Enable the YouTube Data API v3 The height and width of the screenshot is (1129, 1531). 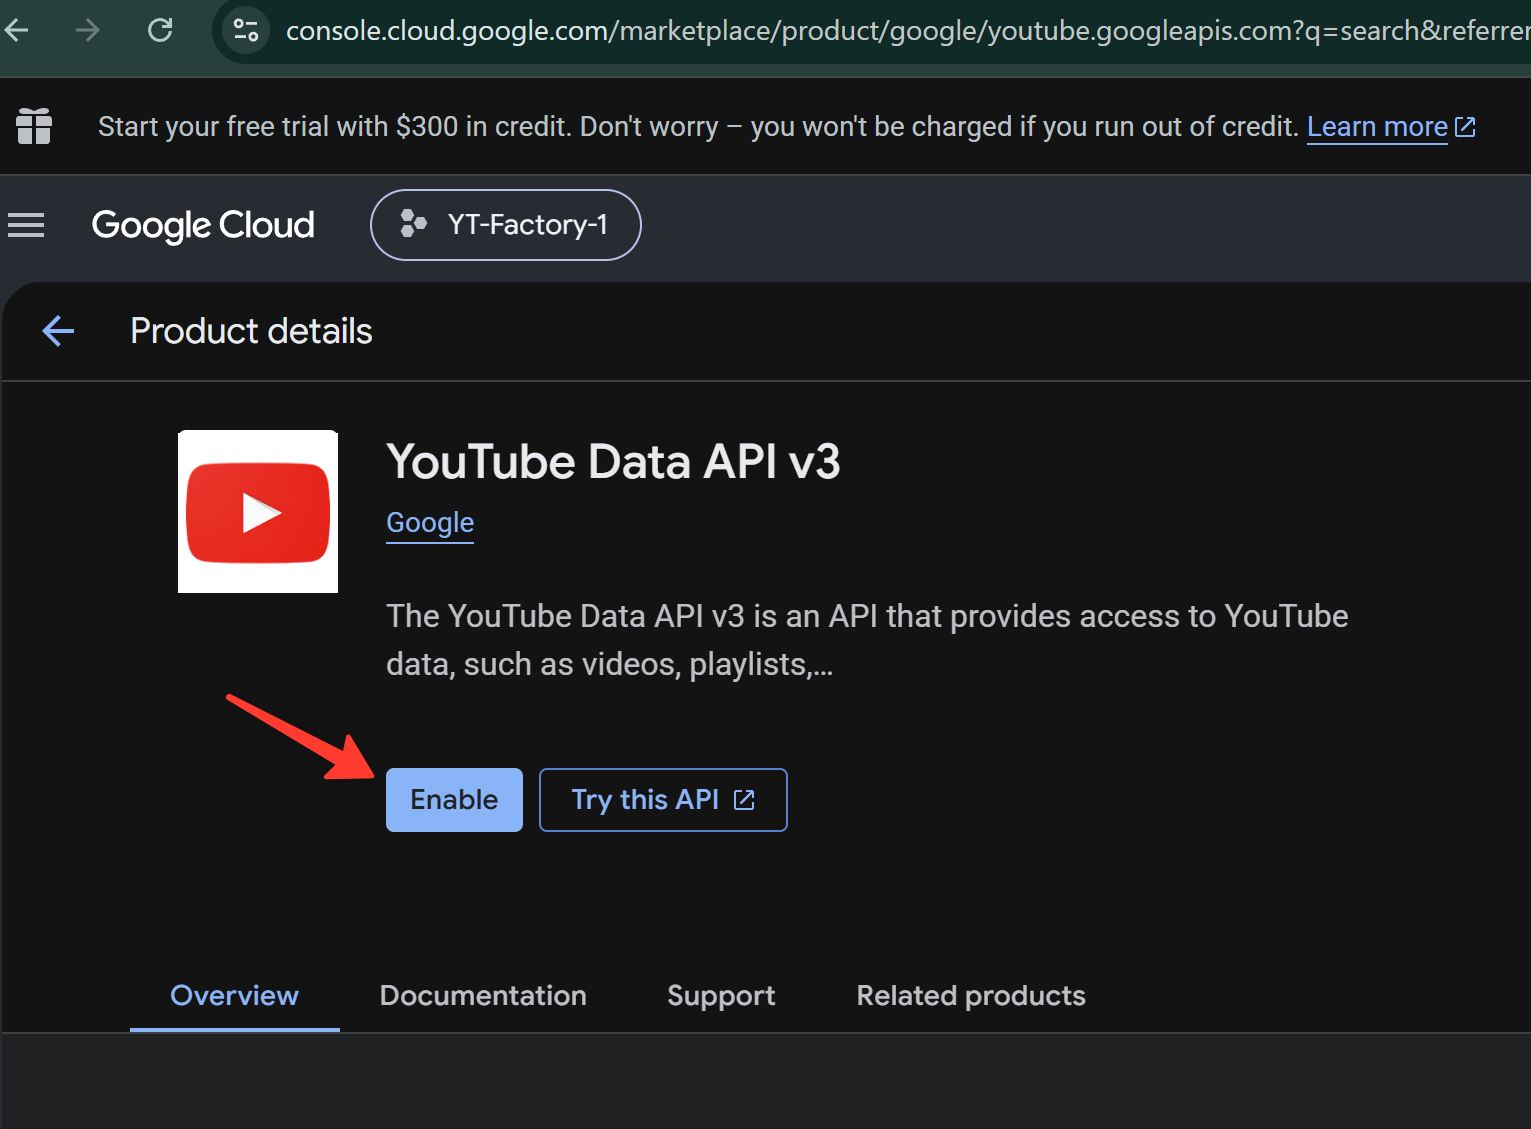(454, 800)
